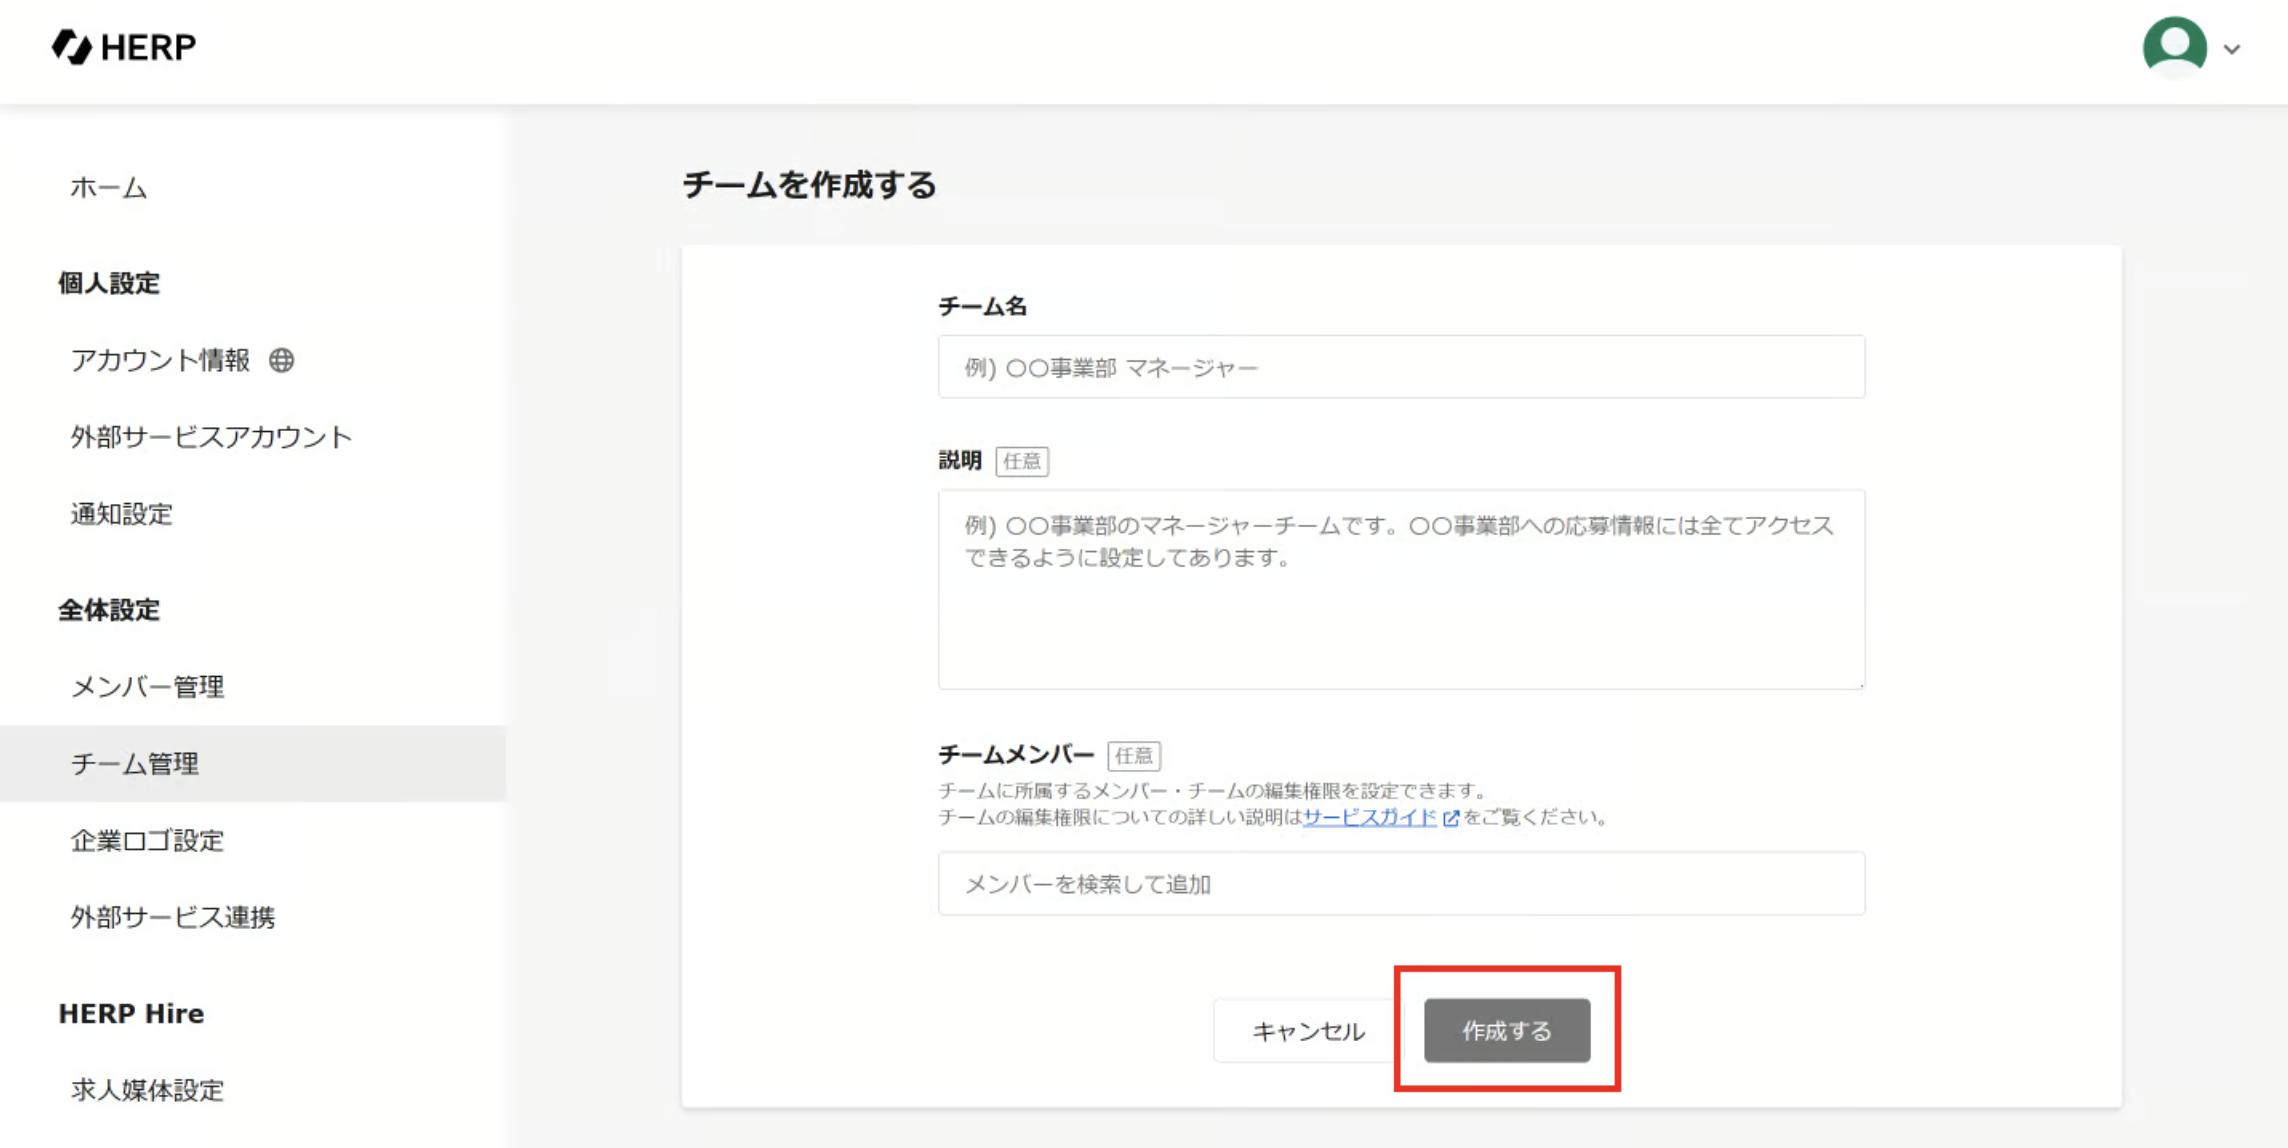Click external link icon next to サービスガイド
Screen dimensions: 2288x1148
(1451, 818)
